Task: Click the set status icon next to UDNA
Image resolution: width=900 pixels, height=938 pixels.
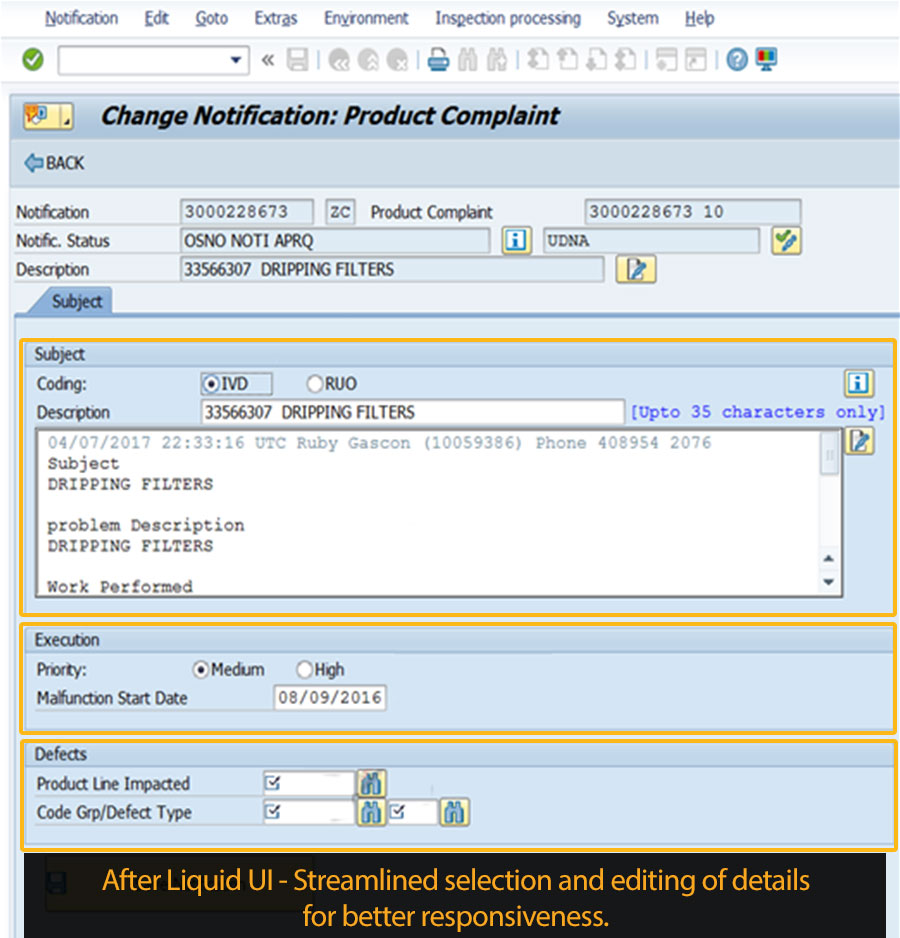Action: (786, 241)
